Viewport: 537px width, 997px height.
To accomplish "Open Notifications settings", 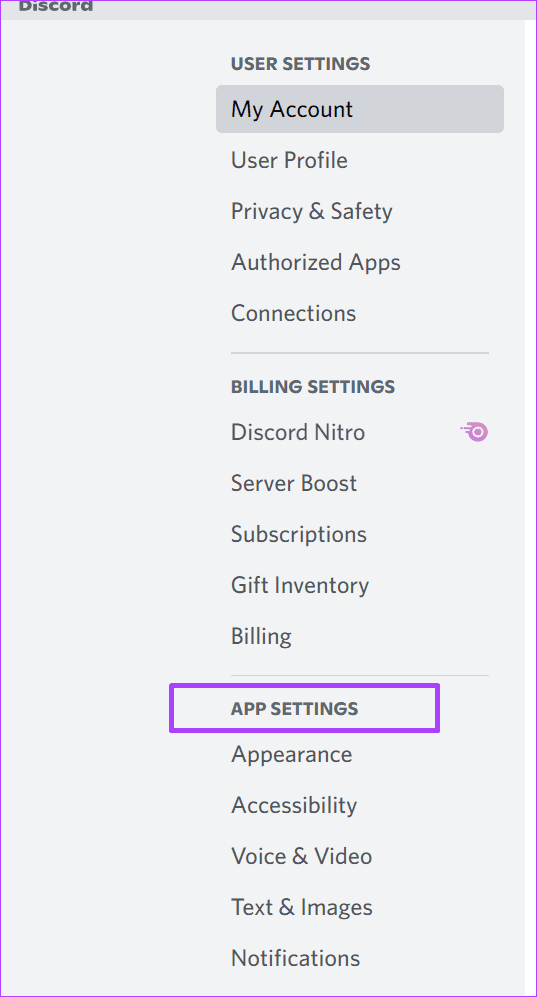I will tap(360, 958).
